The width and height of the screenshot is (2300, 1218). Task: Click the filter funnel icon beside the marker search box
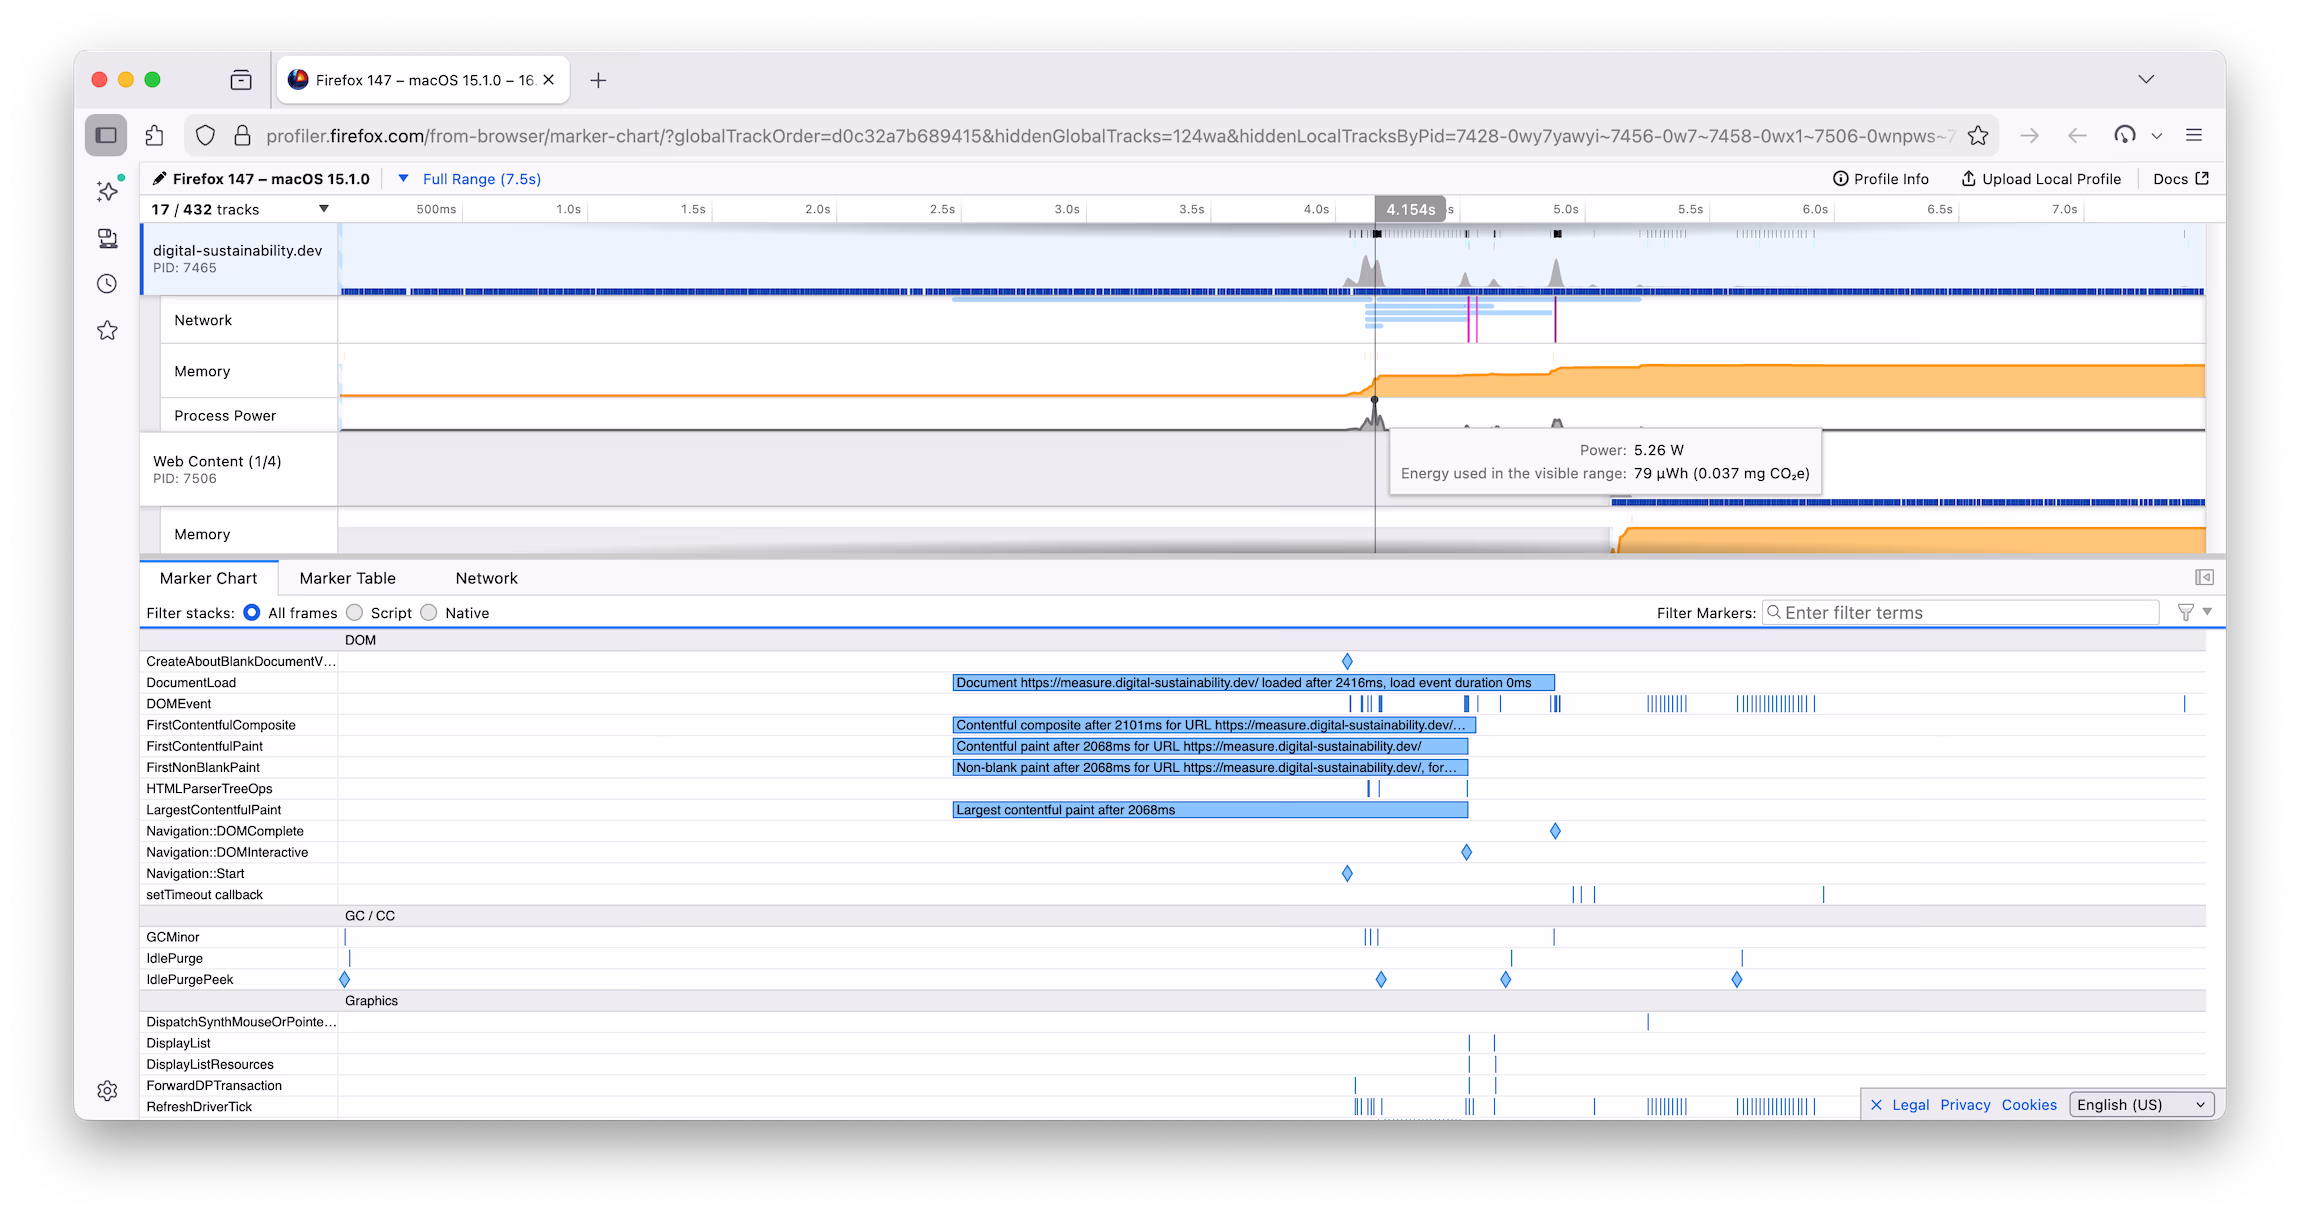coord(2187,612)
